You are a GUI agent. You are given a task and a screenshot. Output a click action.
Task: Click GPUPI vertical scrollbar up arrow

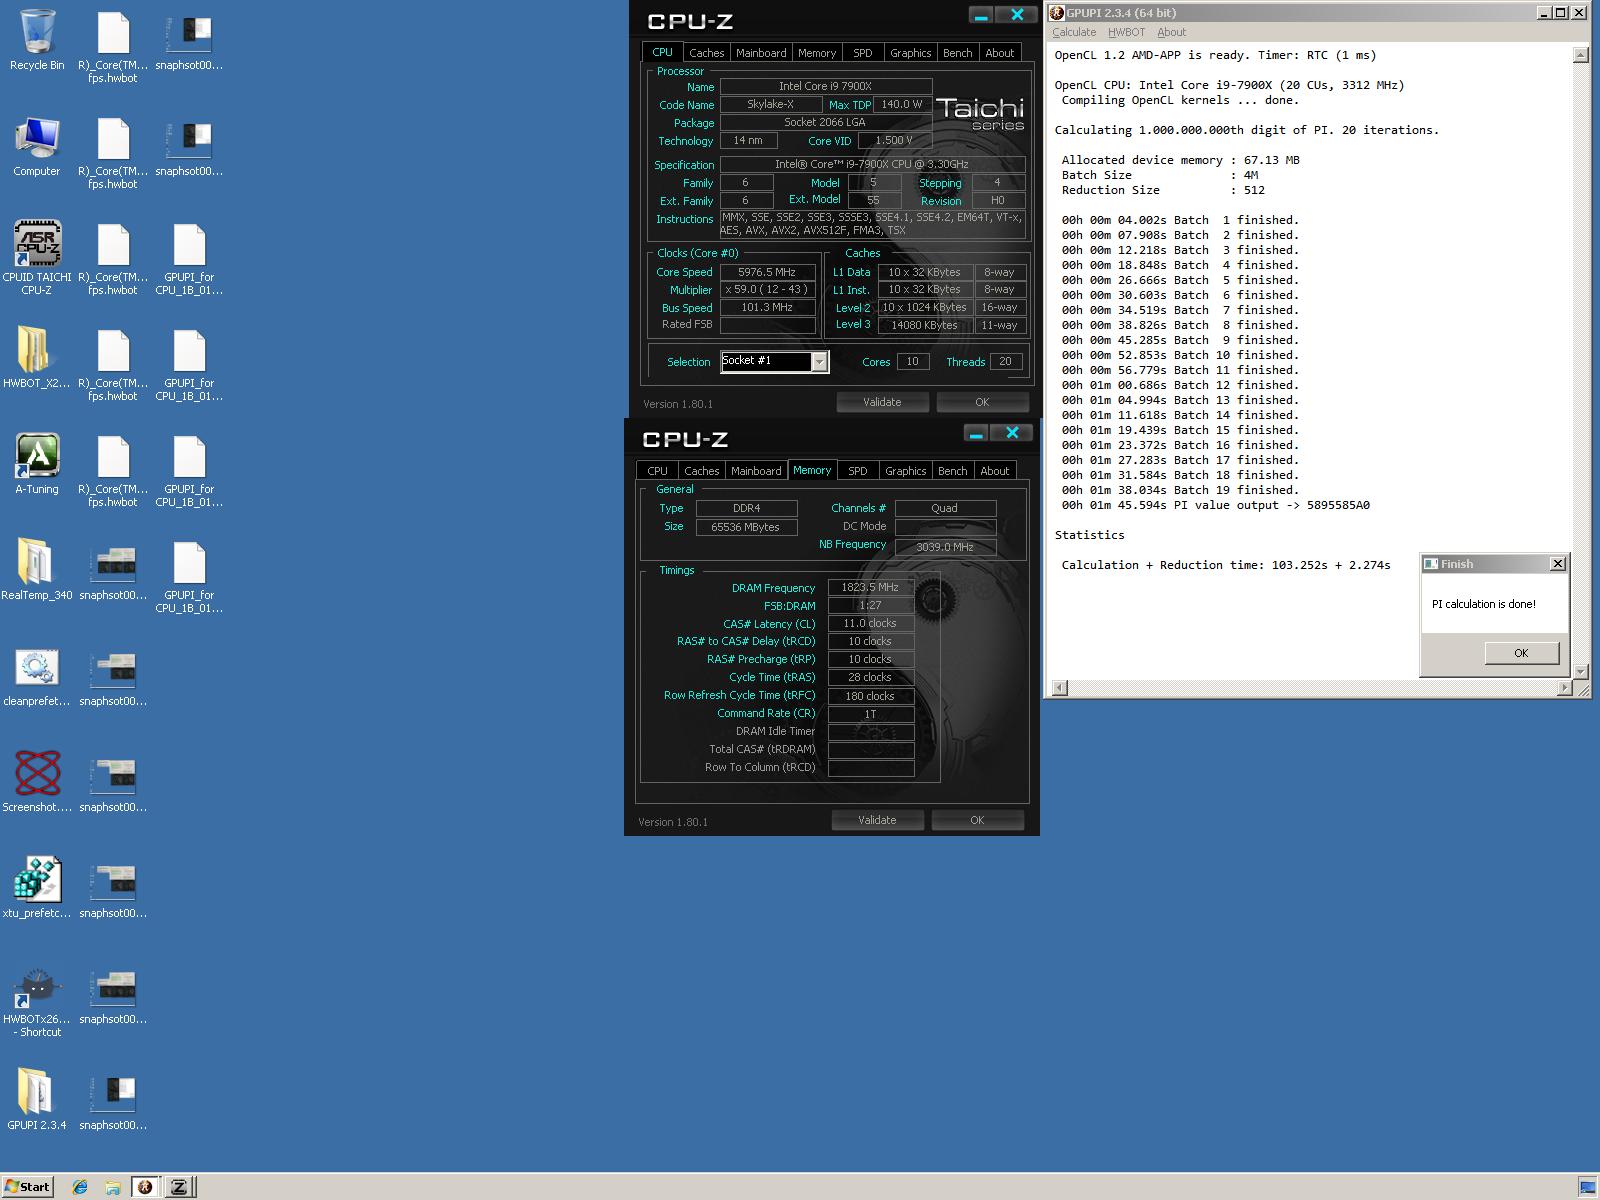coord(1581,55)
